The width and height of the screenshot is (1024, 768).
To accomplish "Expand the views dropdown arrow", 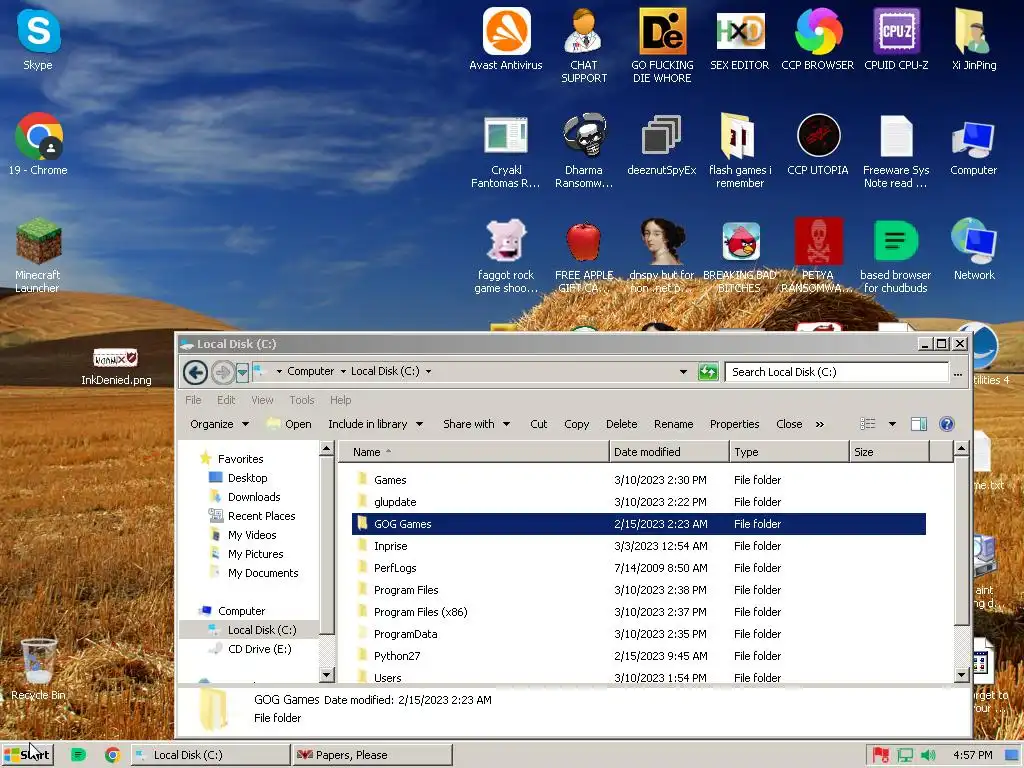I will 892,424.
